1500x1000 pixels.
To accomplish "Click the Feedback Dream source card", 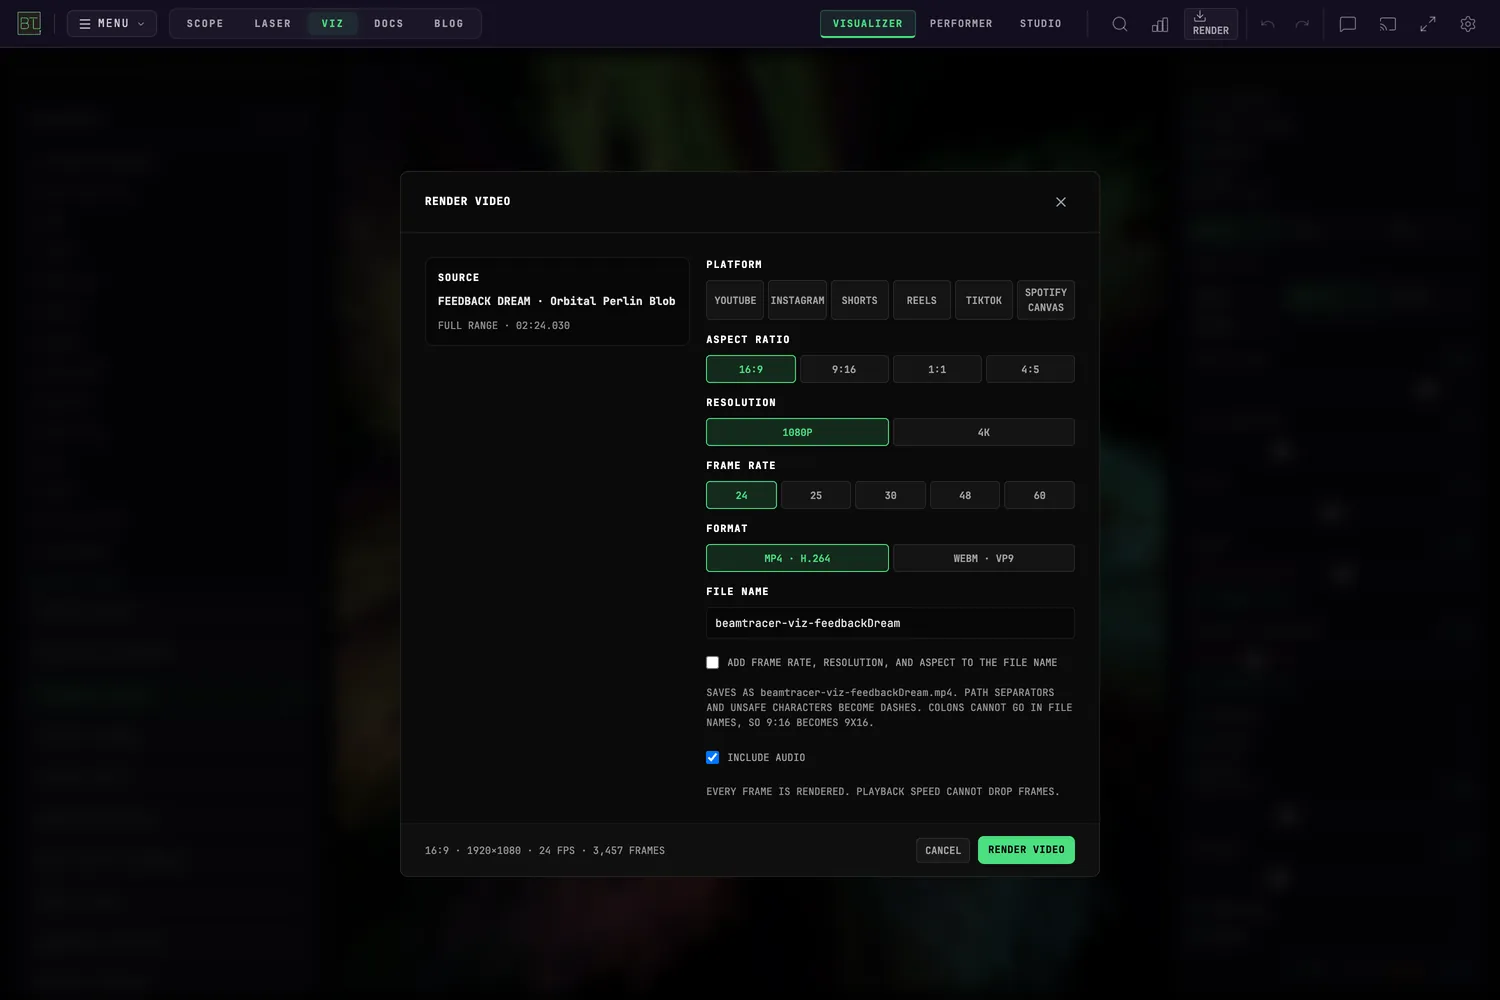I will pyautogui.click(x=557, y=301).
